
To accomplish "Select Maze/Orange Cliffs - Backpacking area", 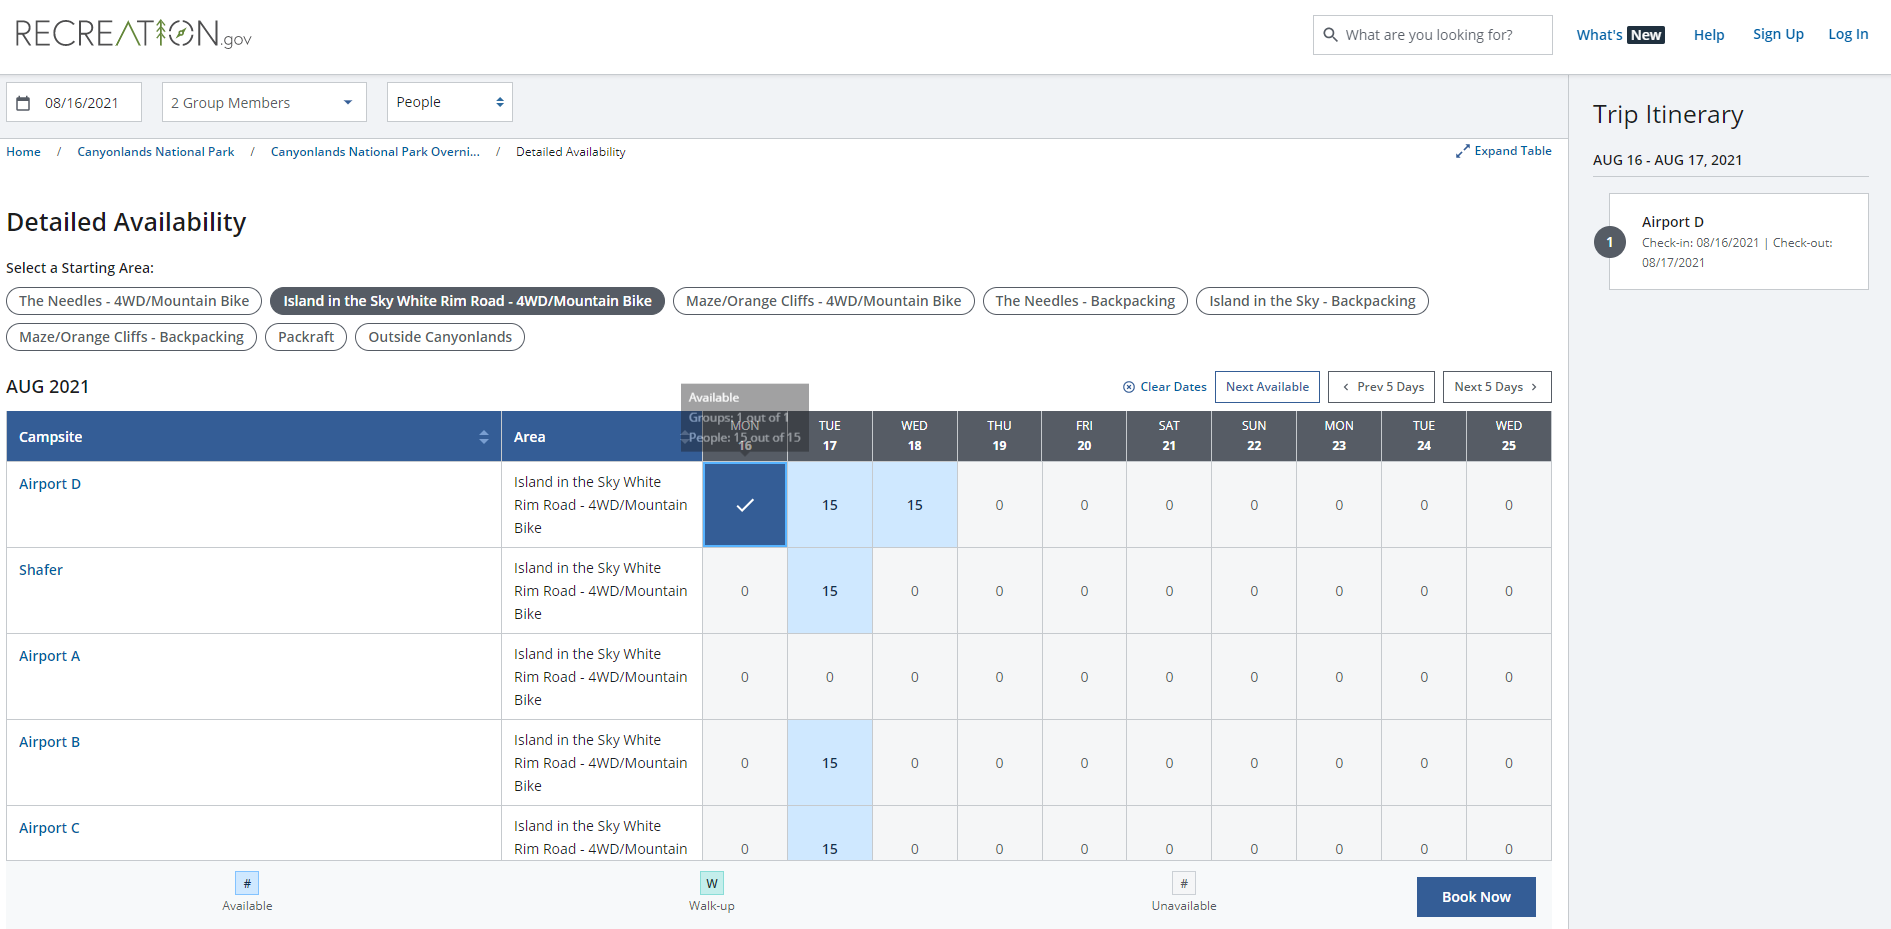I will coord(131,337).
